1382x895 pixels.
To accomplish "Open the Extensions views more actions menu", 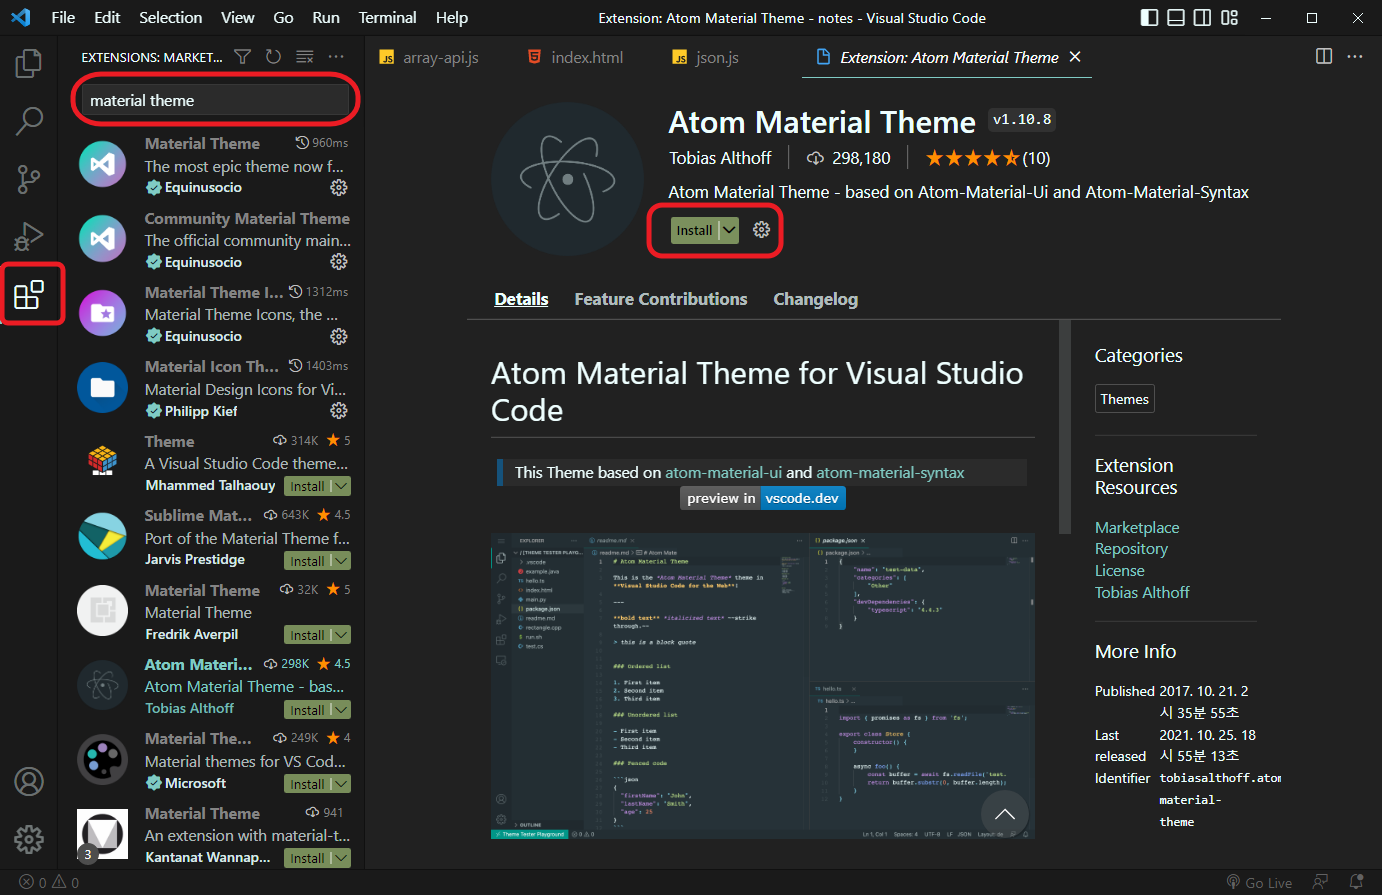I will point(336,57).
